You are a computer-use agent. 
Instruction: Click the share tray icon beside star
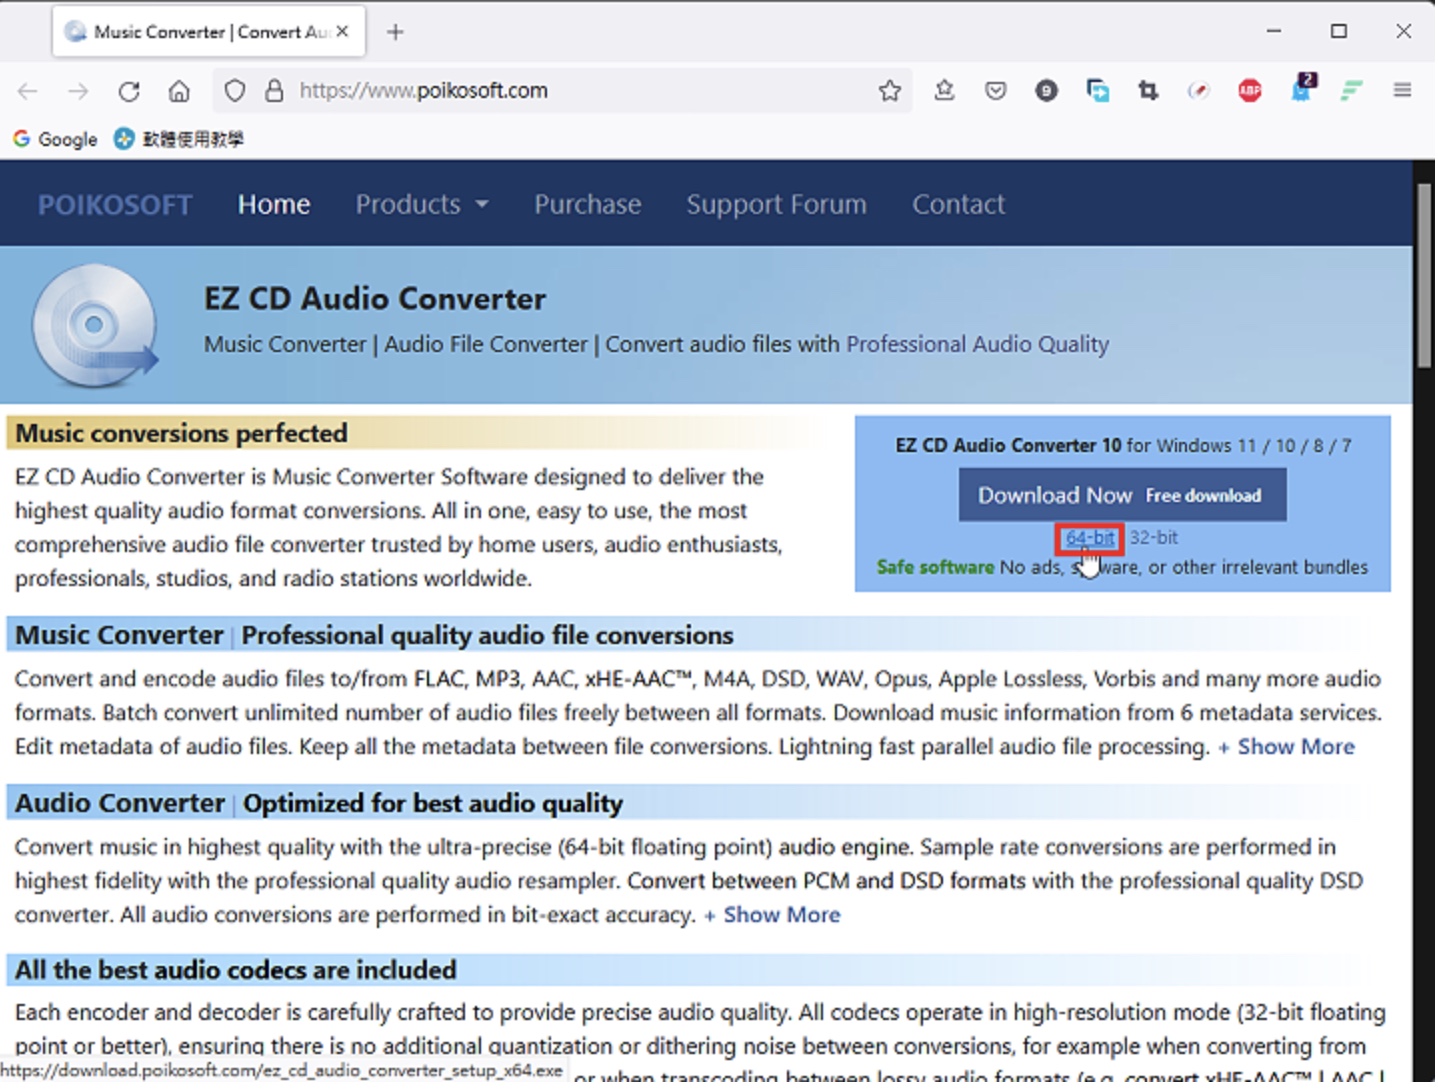click(944, 91)
